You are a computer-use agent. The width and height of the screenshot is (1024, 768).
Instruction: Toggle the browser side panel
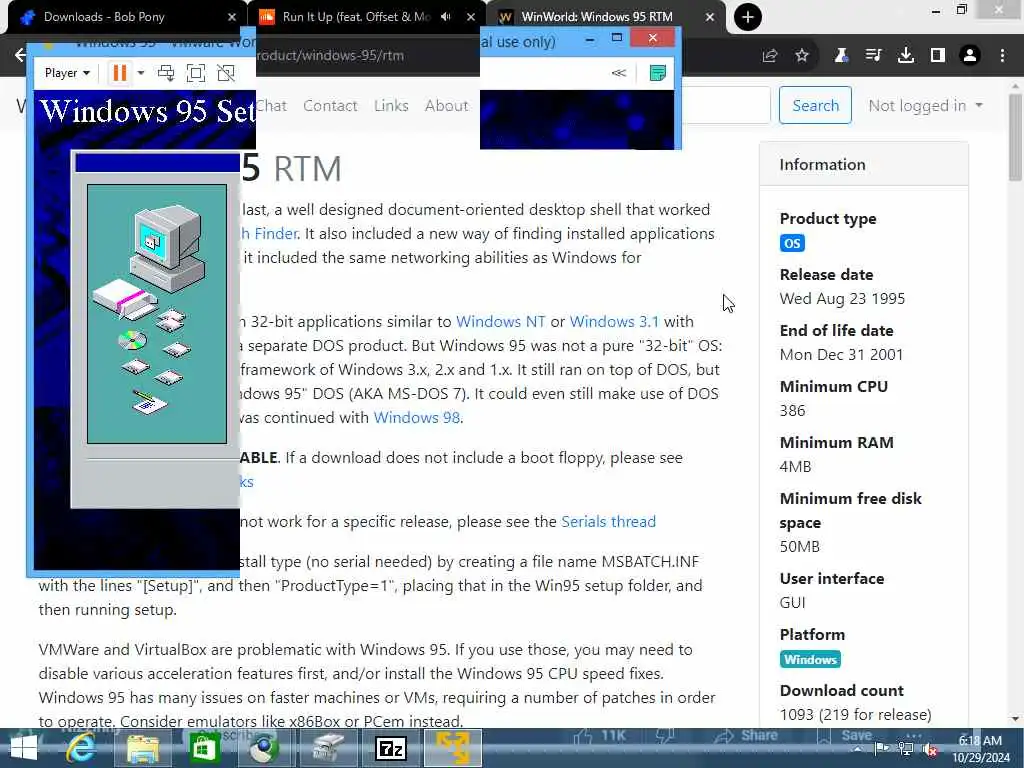tap(938, 56)
